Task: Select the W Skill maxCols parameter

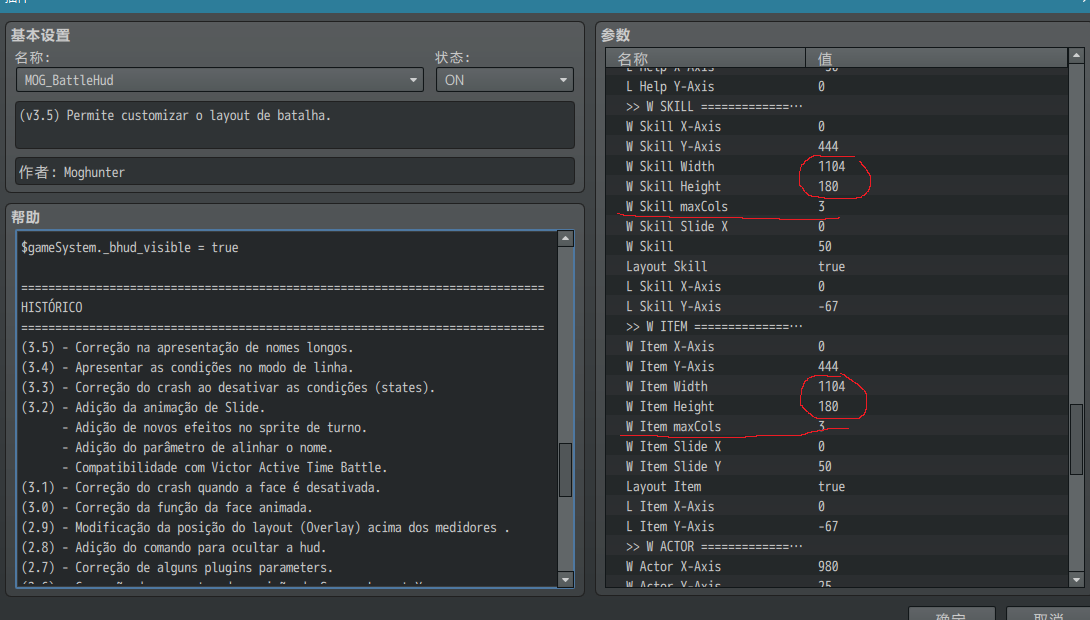Action: (837, 206)
